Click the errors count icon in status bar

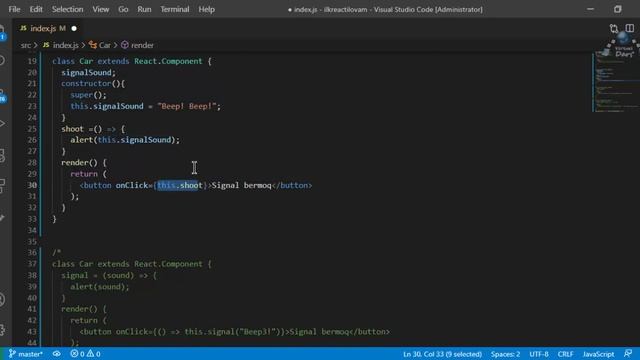(x=77, y=354)
